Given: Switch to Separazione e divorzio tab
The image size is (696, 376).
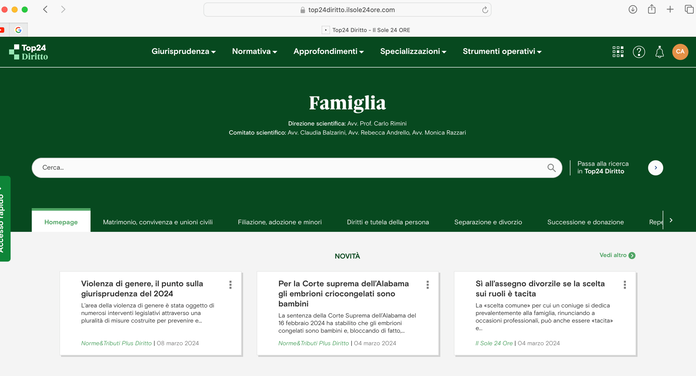Looking at the screenshot, I should pyautogui.click(x=488, y=222).
